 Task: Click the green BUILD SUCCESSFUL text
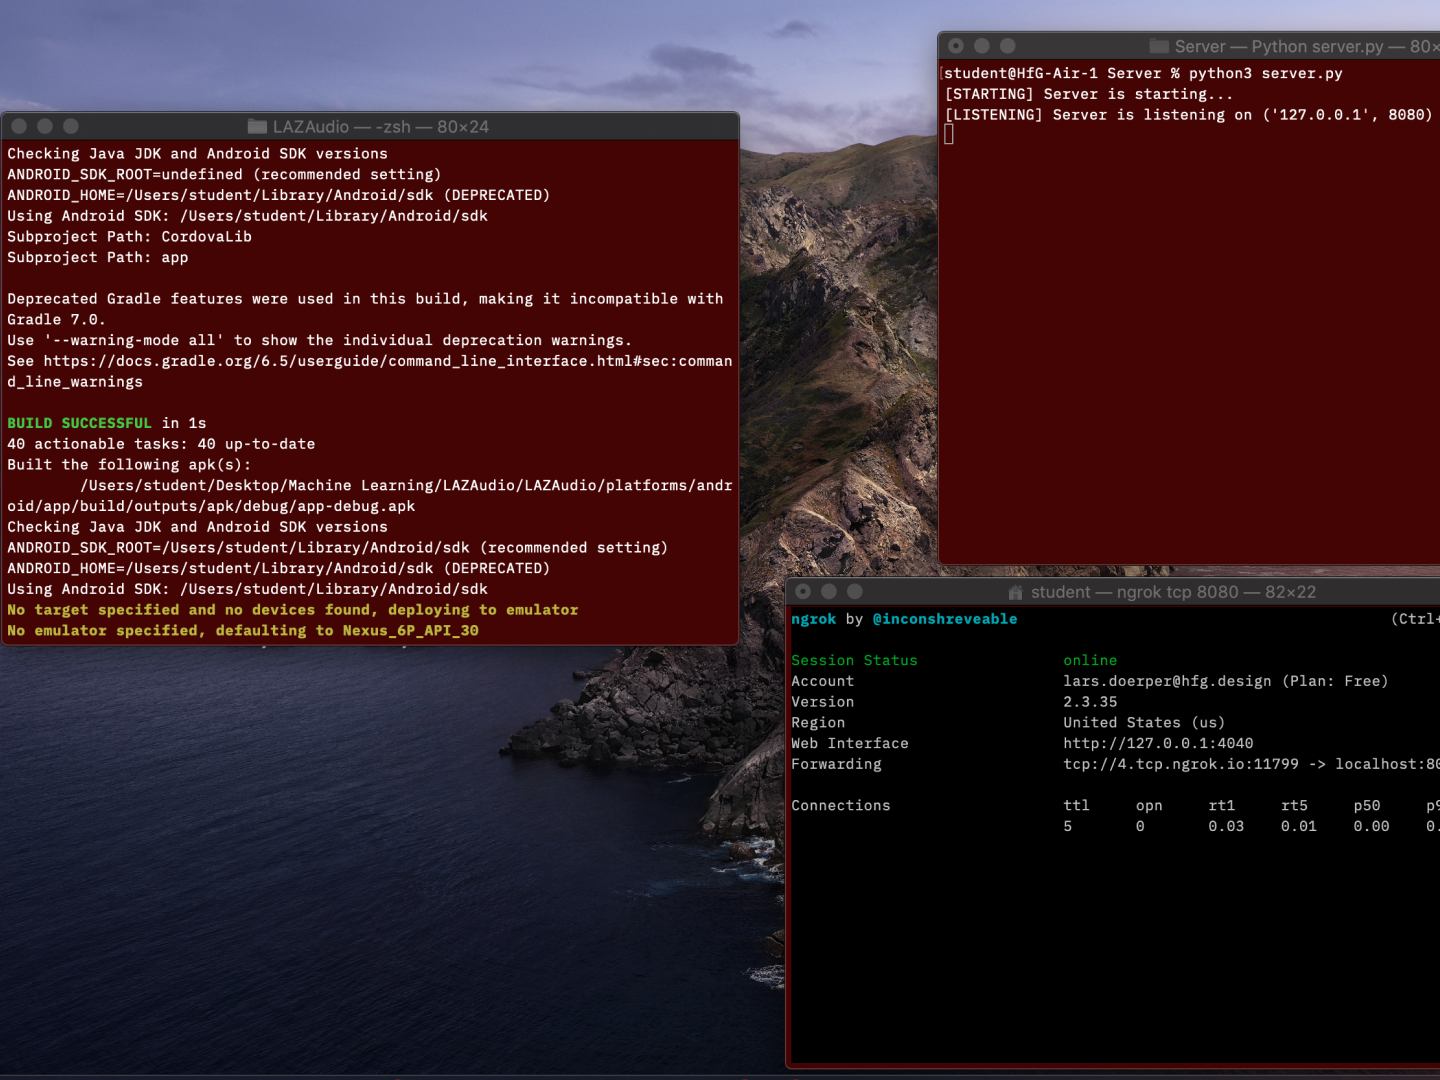80,423
